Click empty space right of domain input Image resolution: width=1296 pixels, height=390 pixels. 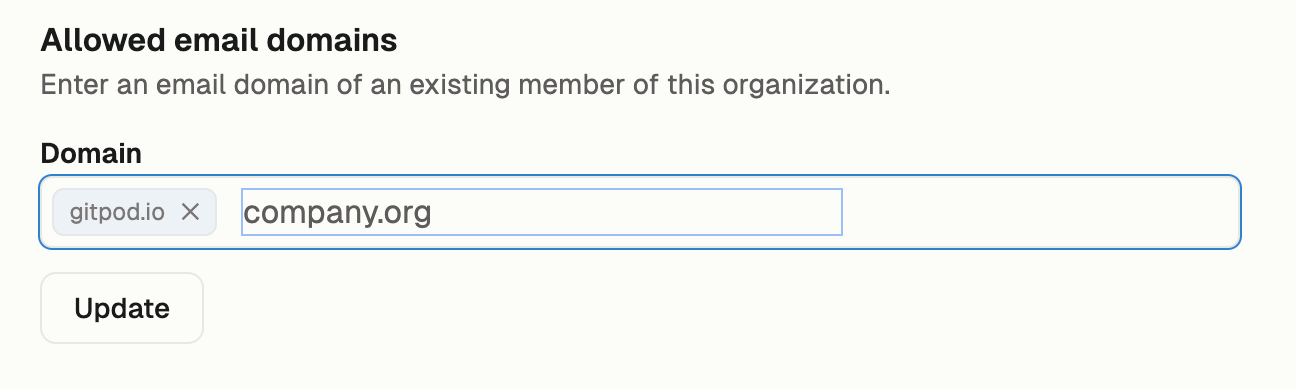(1040, 212)
